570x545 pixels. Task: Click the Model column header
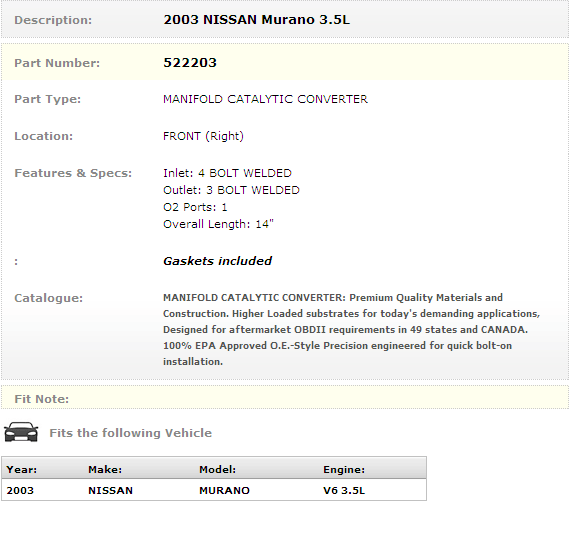pos(217,469)
